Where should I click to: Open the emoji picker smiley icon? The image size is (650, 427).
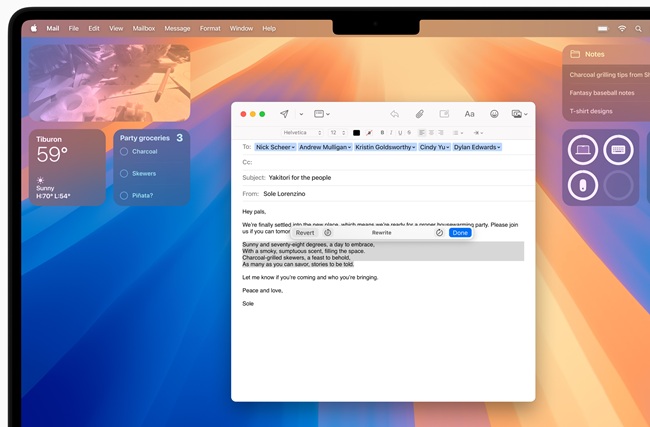point(494,114)
